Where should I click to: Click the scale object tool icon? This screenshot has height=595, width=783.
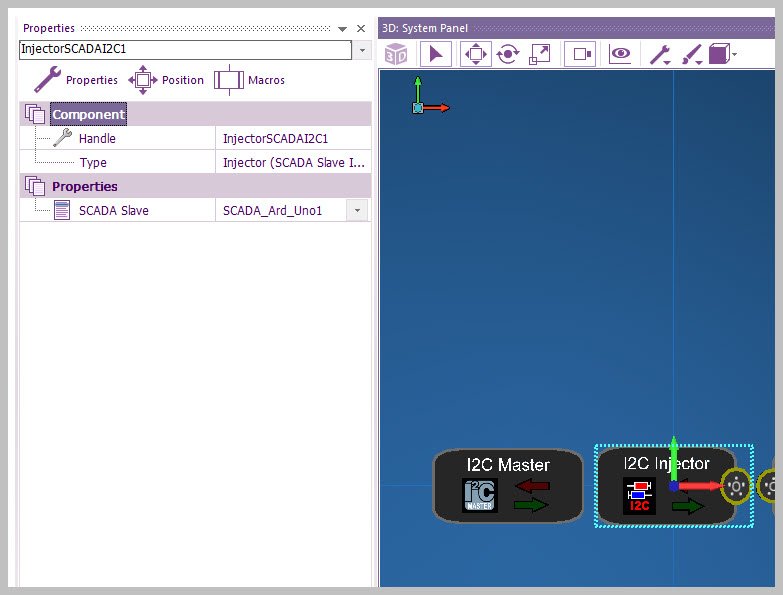(539, 54)
